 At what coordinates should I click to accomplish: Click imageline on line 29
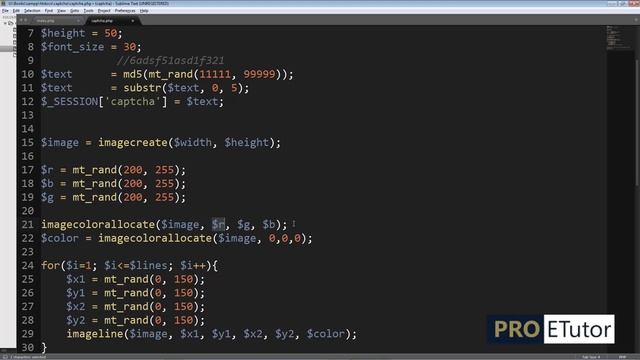95,334
